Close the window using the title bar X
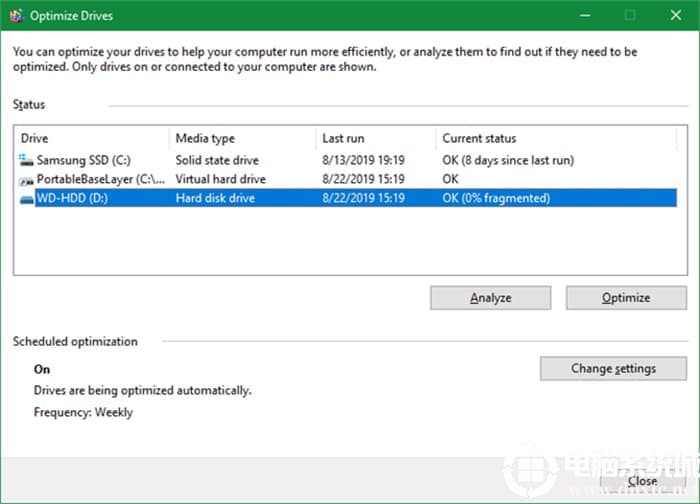This screenshot has width=700, height=504. point(676,16)
